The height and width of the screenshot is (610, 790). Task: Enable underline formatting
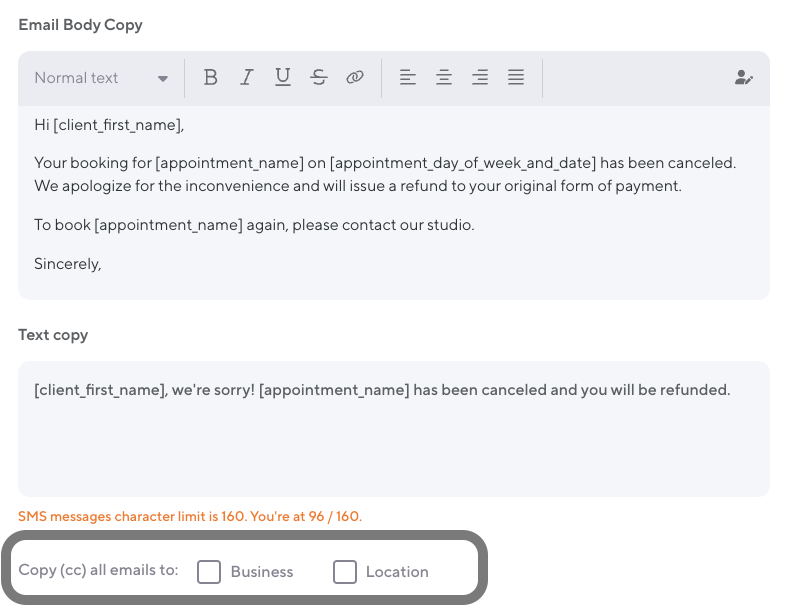(x=283, y=78)
